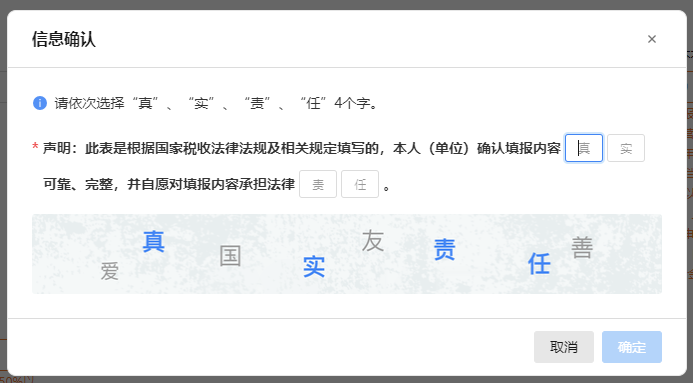Click the 确定 button
The image size is (693, 383).
click(632, 347)
